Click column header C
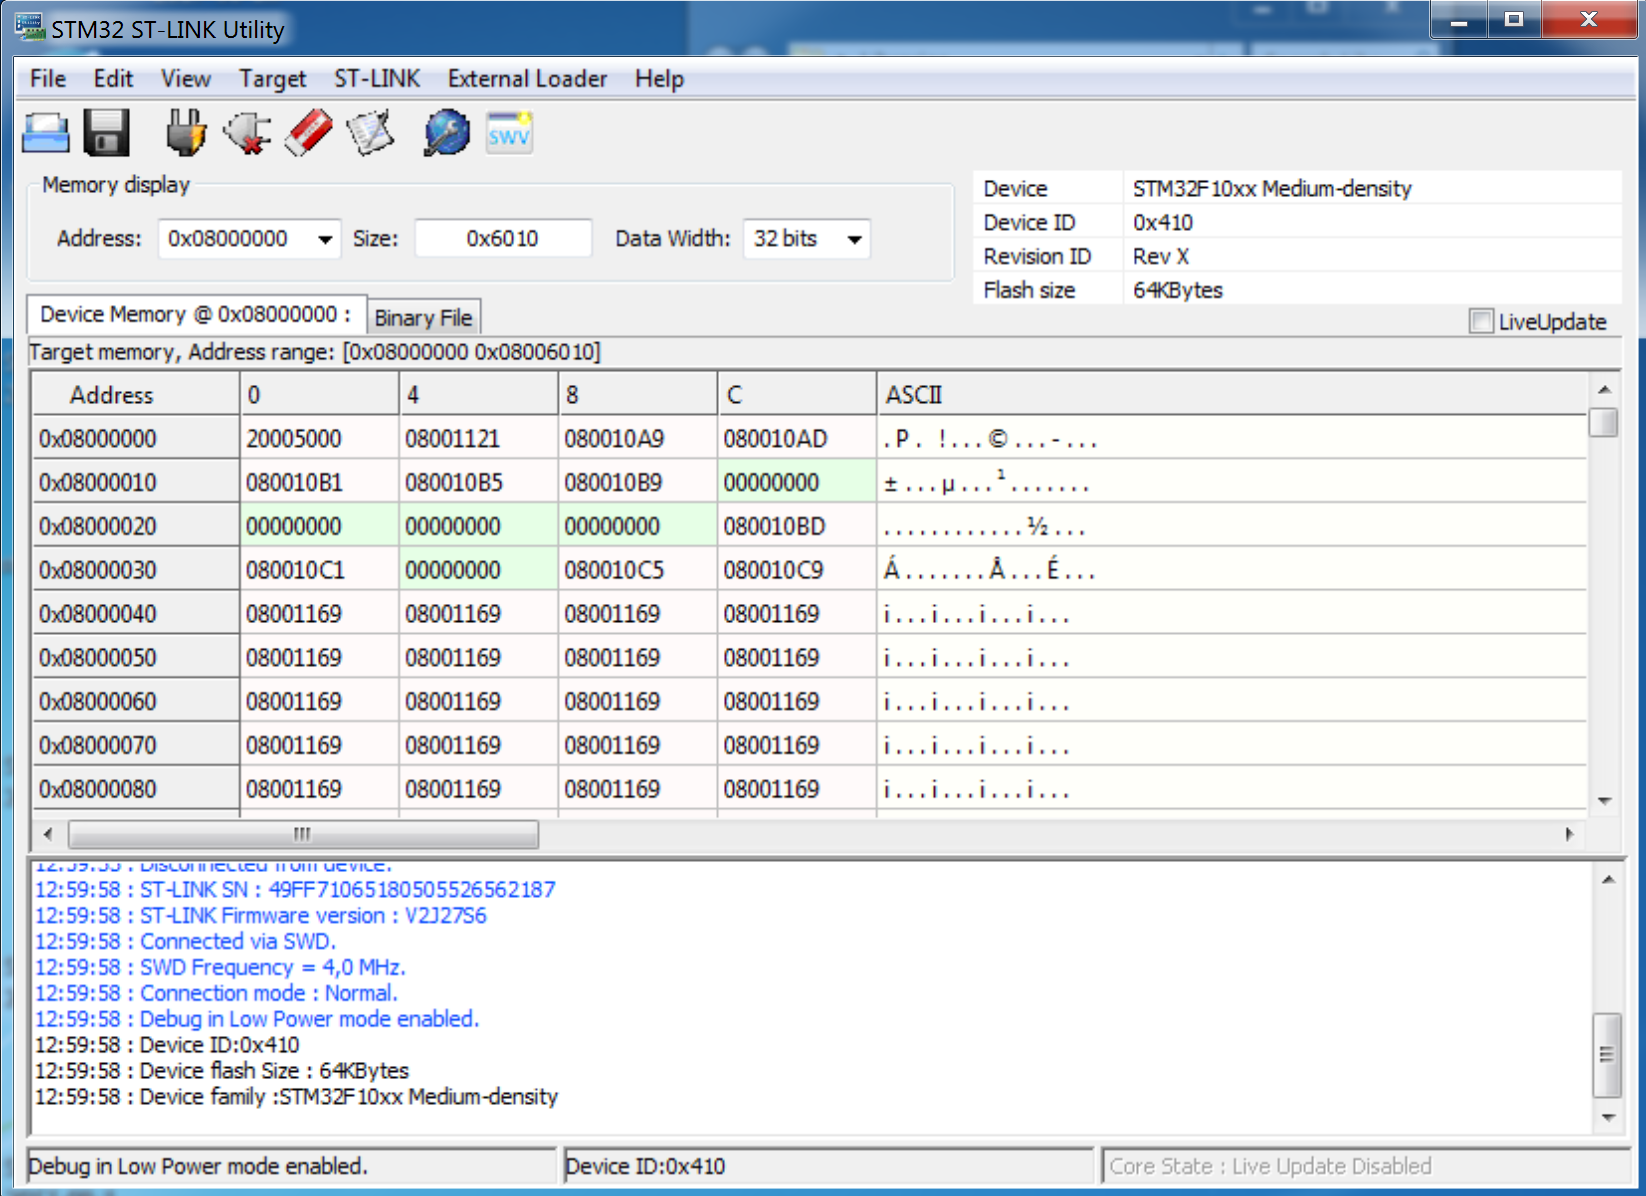Image resolution: width=1646 pixels, height=1196 pixels. coord(797,395)
